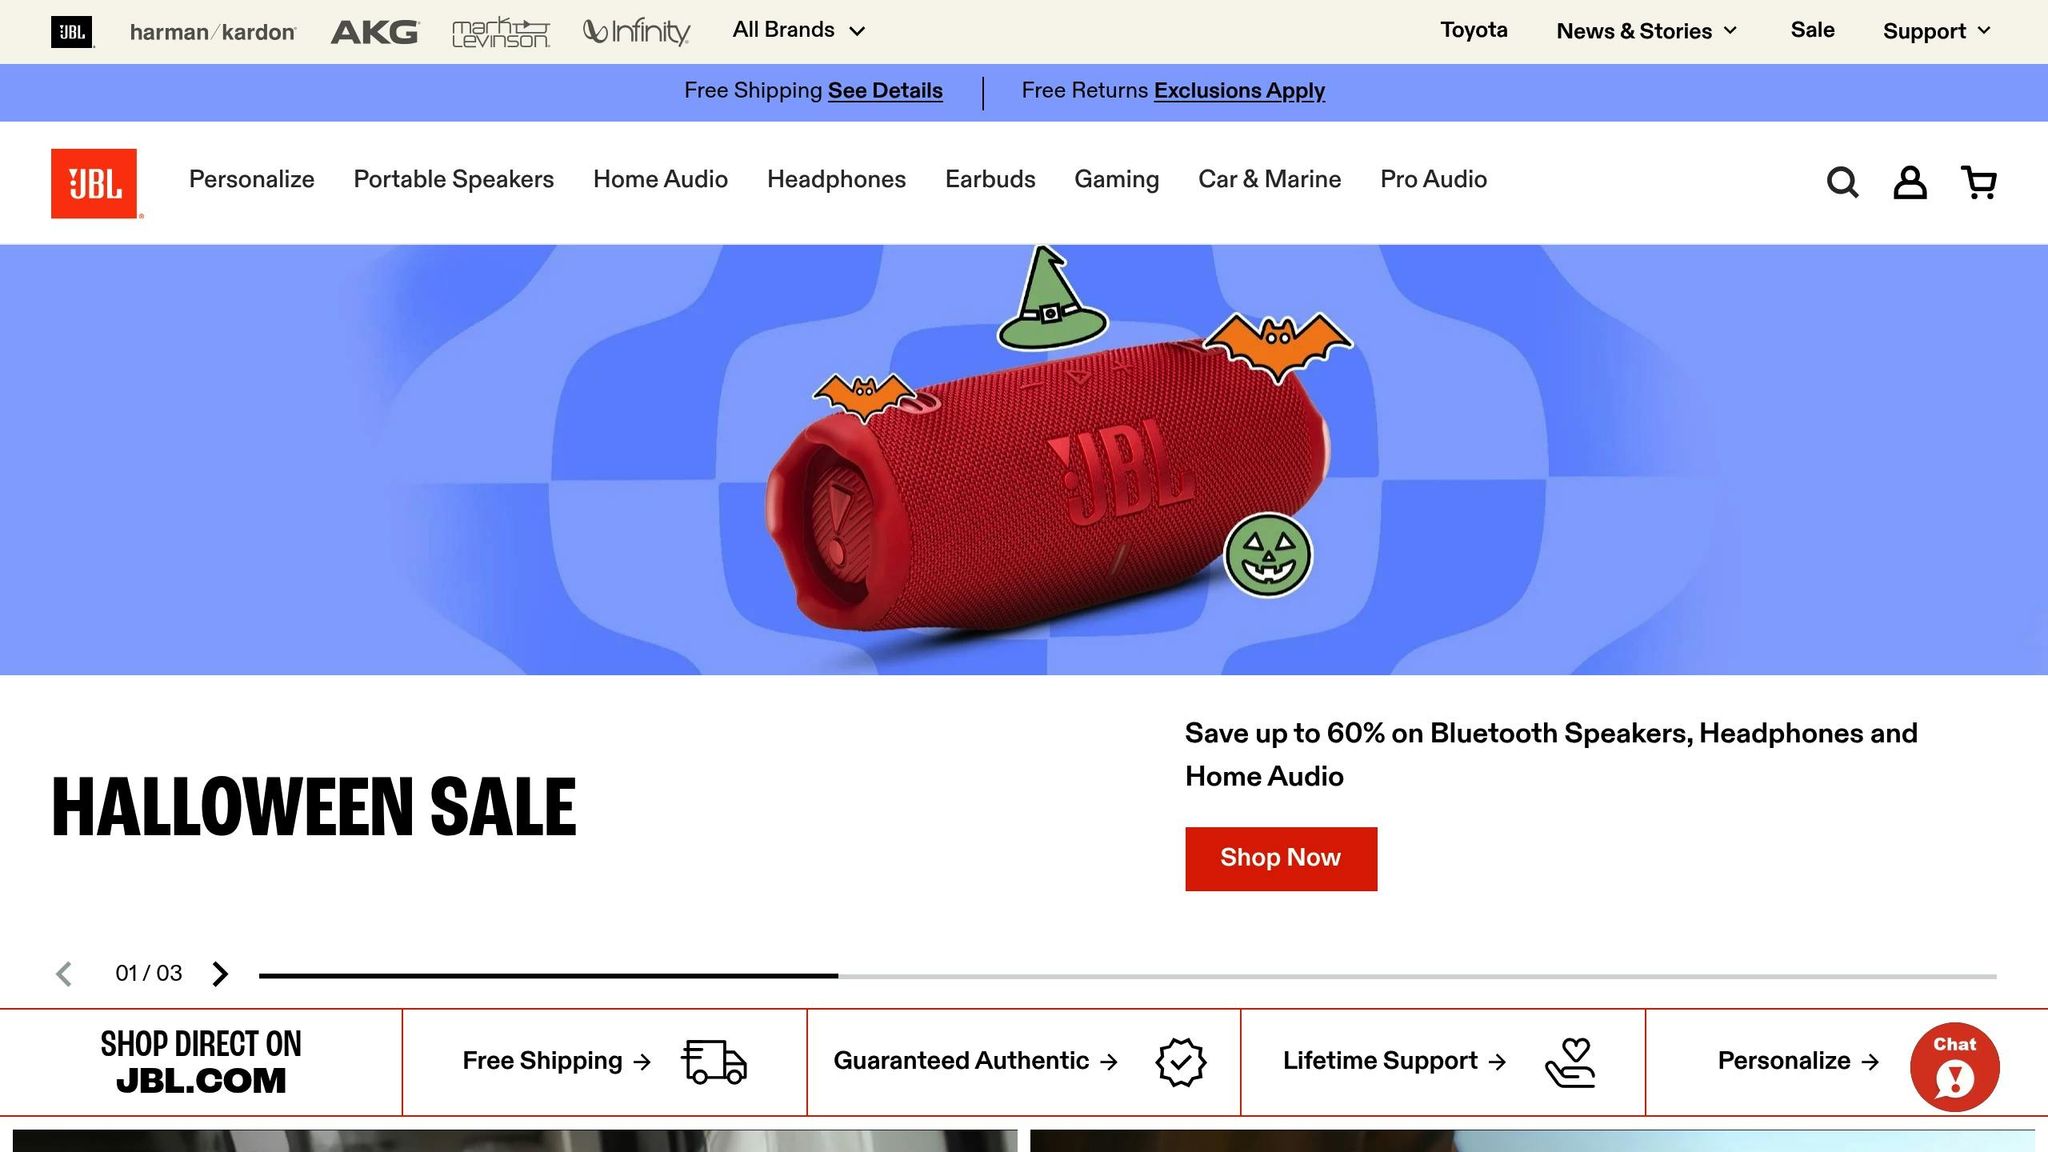2048x1152 pixels.
Task: Expand the All Brands dropdown
Action: [798, 30]
